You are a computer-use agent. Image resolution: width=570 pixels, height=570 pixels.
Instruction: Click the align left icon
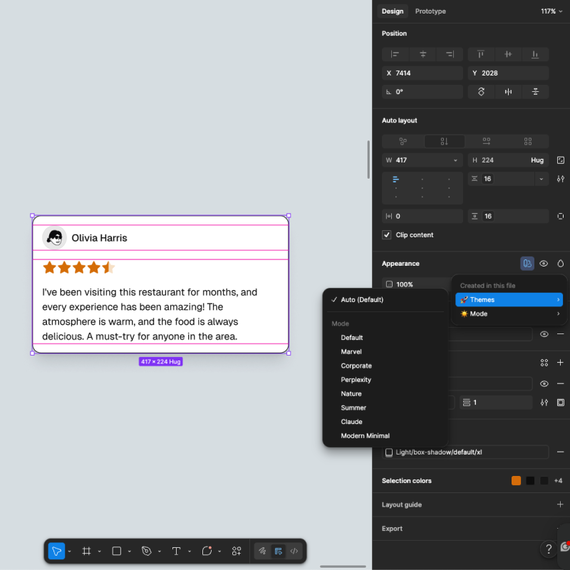[x=395, y=54]
